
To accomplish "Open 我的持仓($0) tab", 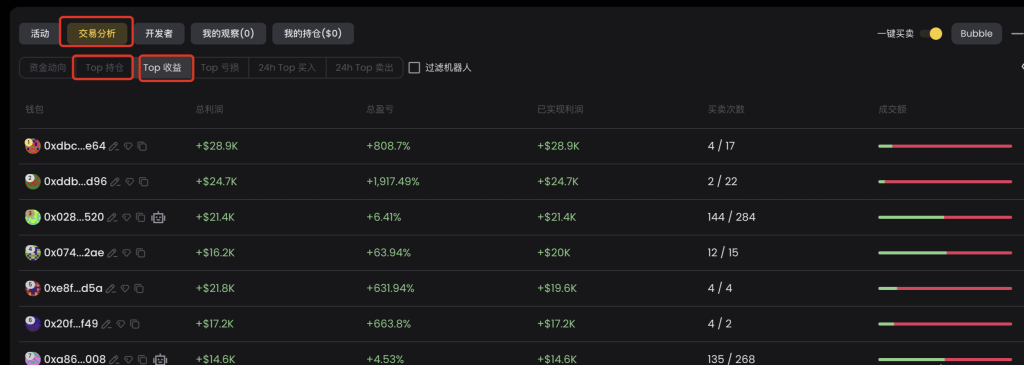I will pyautogui.click(x=313, y=34).
